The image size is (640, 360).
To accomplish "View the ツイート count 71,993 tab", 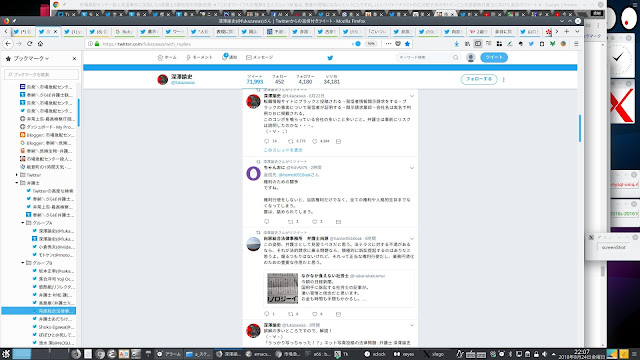I will 255,80.
